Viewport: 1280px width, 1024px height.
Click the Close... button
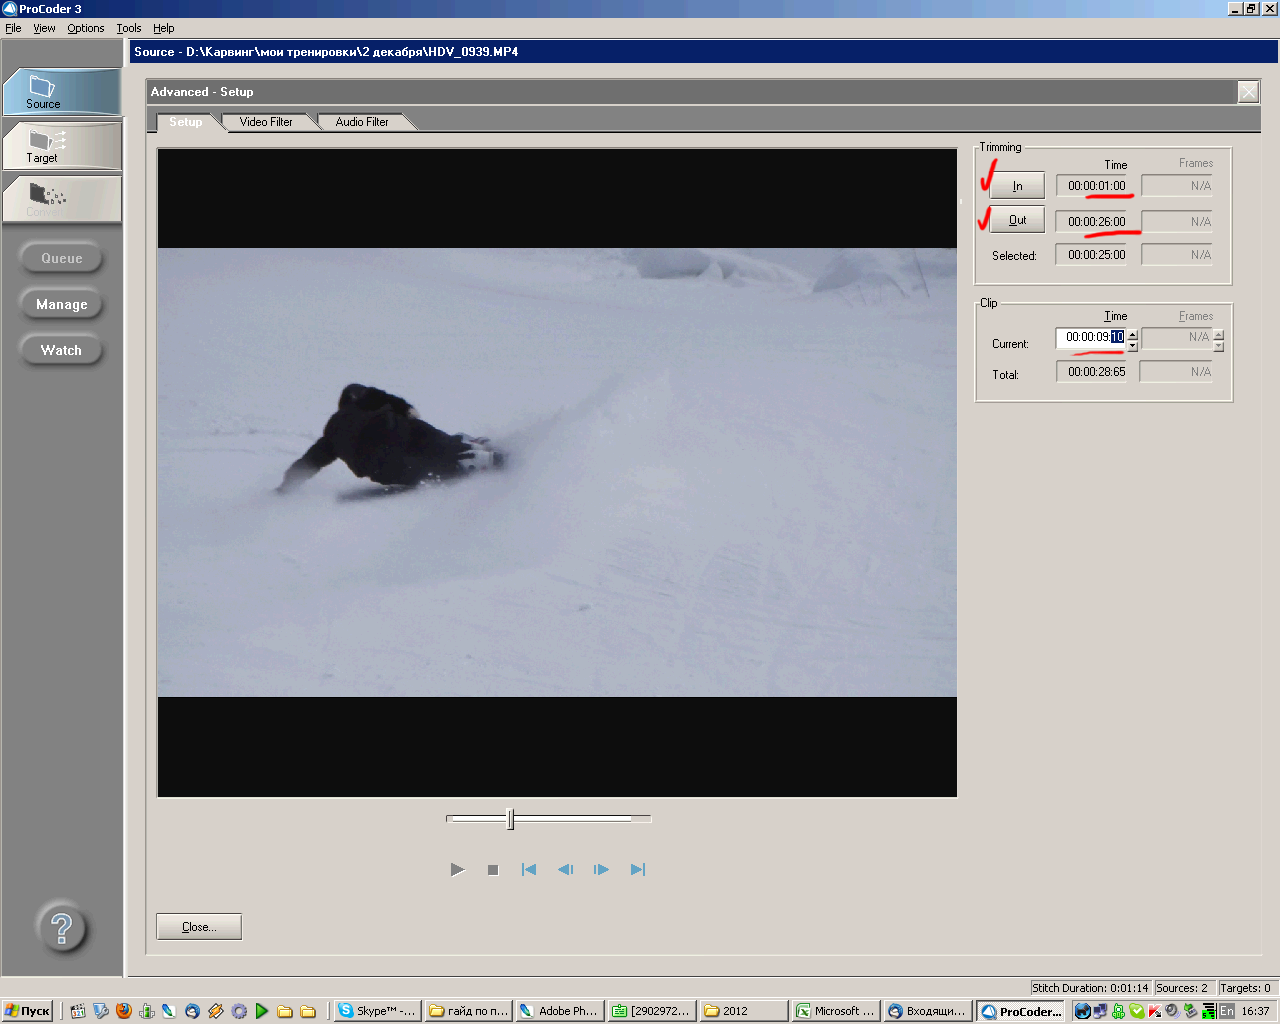pyautogui.click(x=199, y=927)
